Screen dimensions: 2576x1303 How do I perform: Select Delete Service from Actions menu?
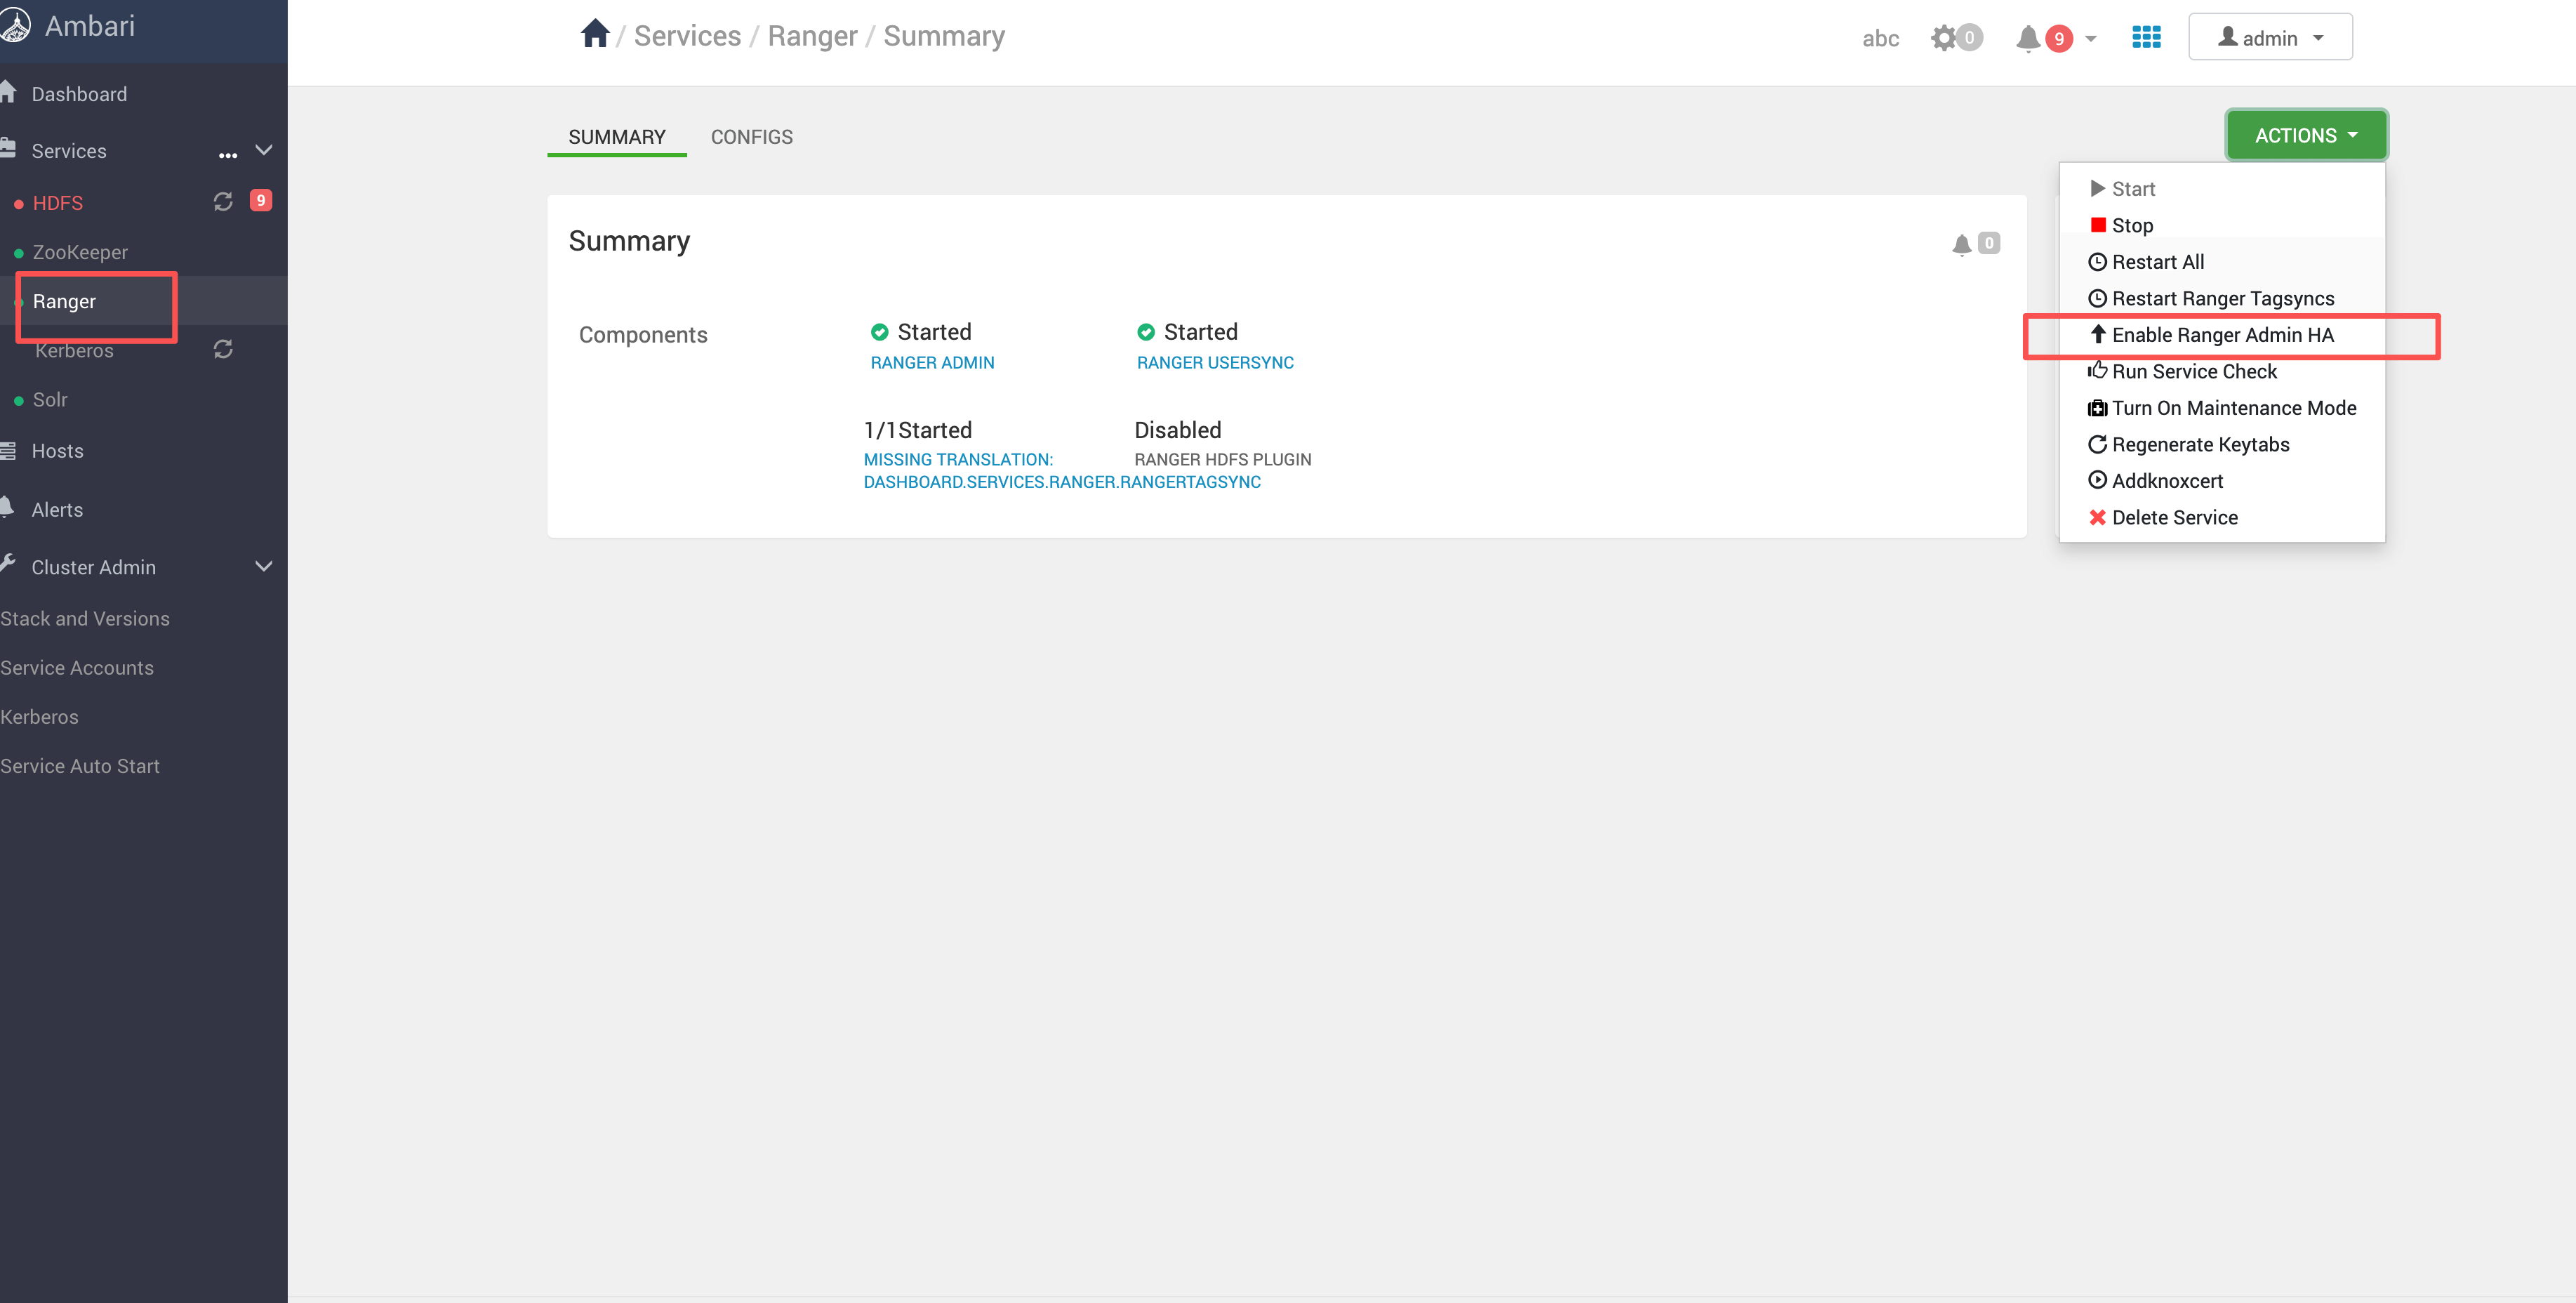(x=2174, y=517)
